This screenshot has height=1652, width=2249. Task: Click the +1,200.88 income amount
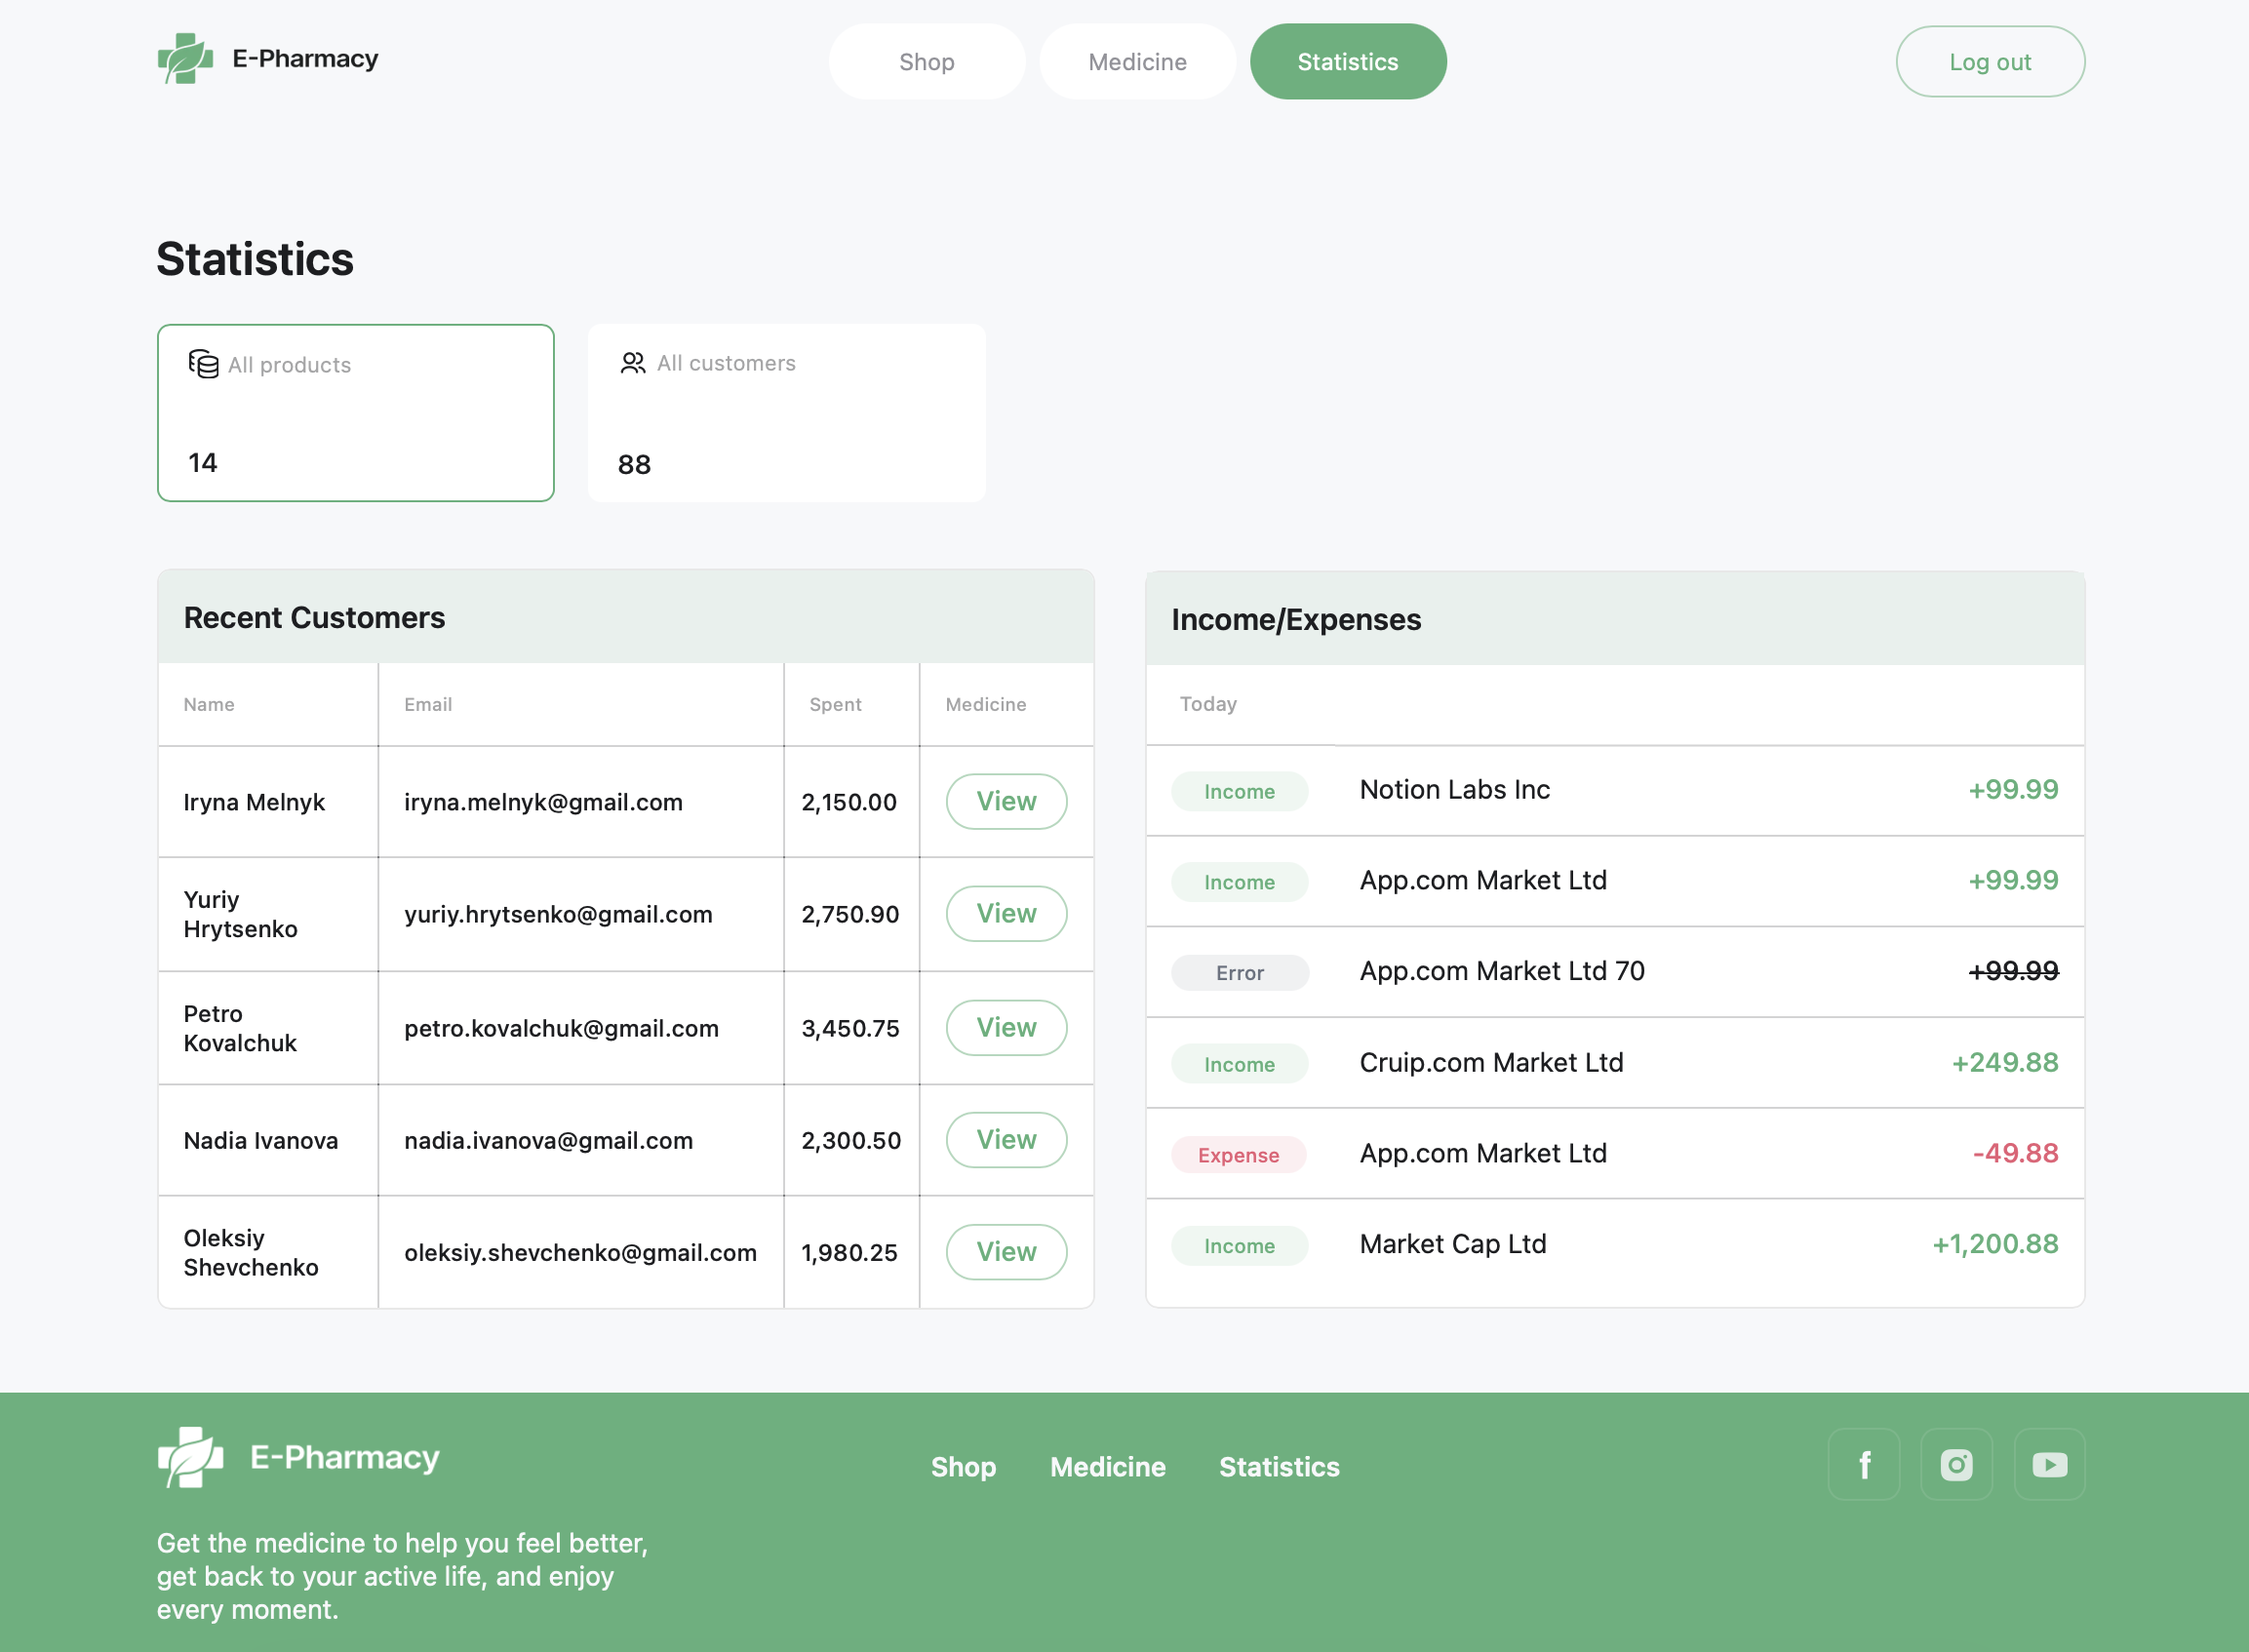(x=1995, y=1244)
